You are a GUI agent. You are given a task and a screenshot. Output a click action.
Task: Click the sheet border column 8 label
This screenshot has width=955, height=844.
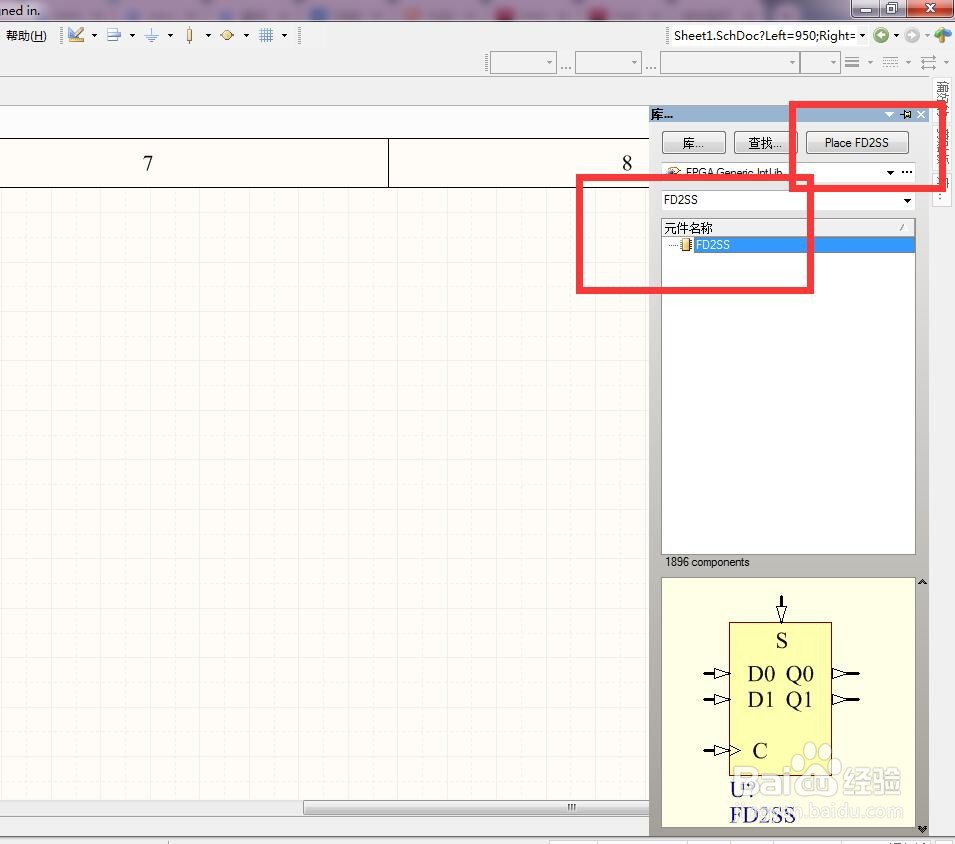click(627, 163)
